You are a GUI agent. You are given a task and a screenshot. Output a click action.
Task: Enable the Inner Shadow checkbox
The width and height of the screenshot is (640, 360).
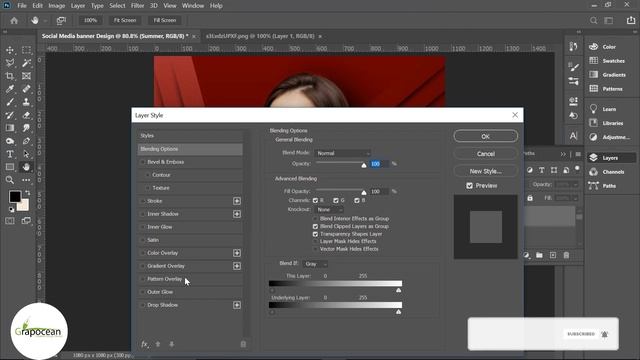(x=142, y=214)
